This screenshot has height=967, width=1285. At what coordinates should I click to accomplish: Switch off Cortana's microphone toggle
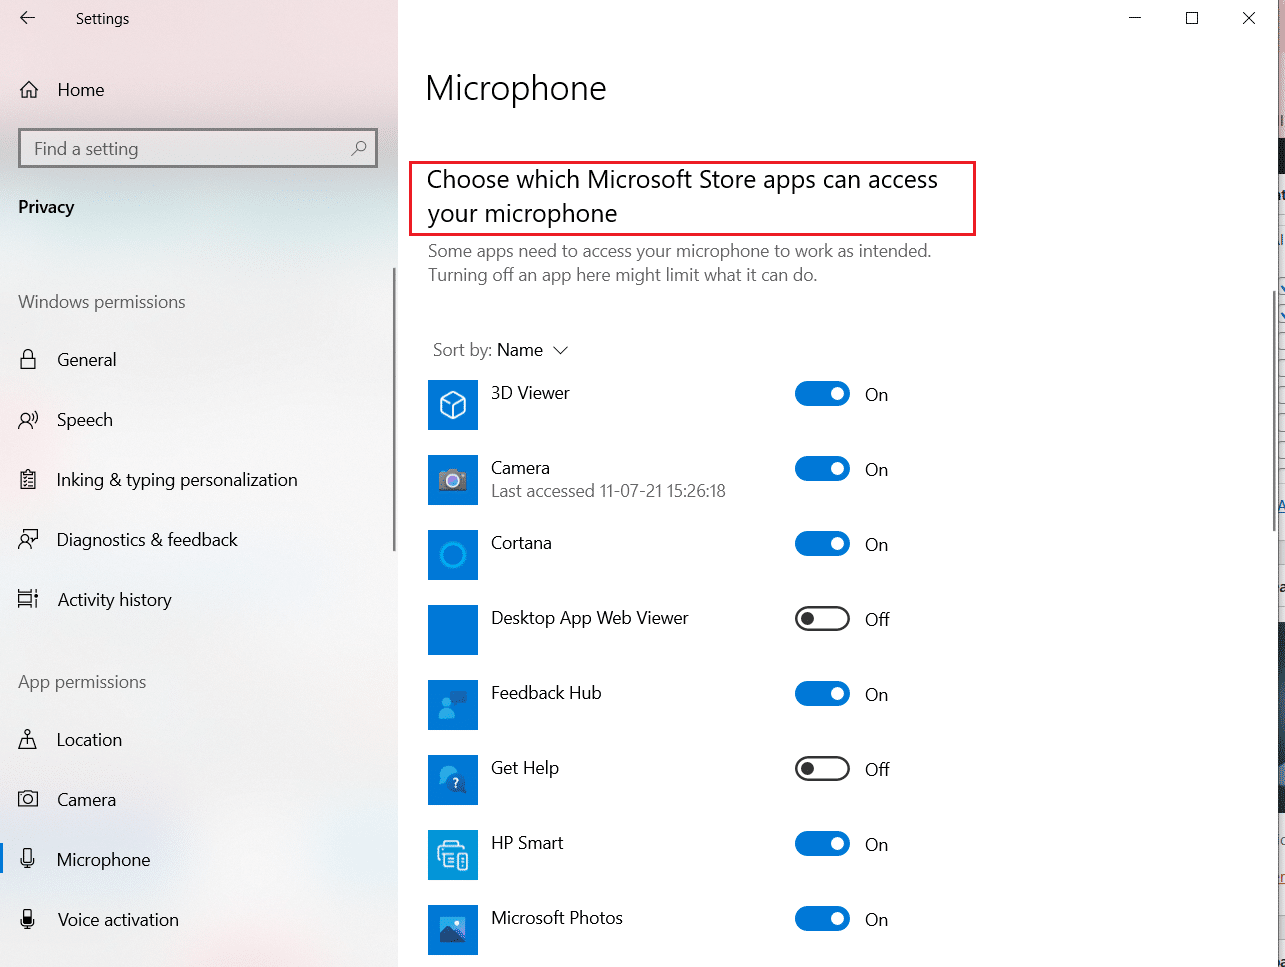[x=822, y=544]
